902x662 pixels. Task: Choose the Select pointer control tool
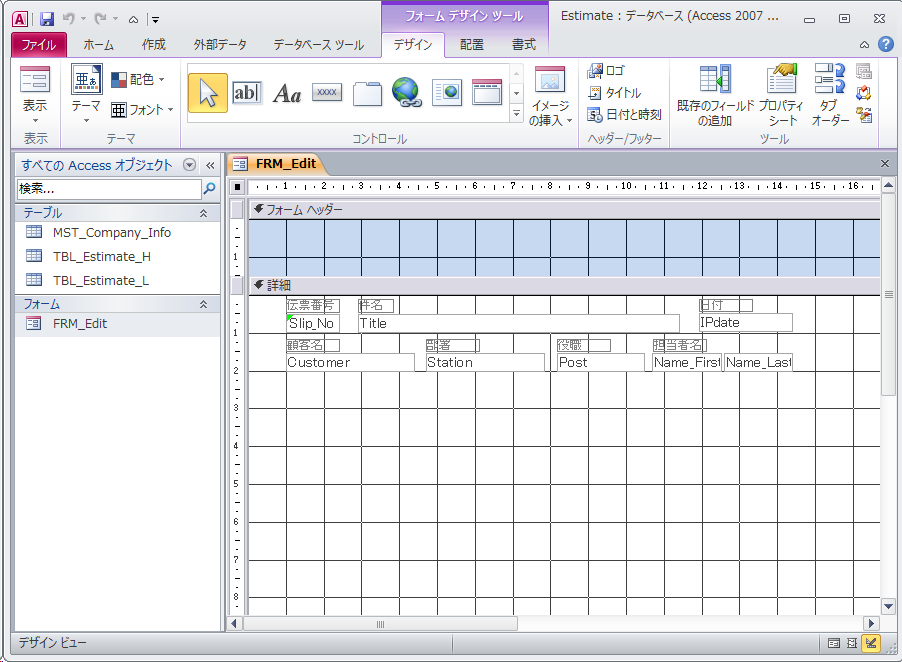click(x=208, y=93)
